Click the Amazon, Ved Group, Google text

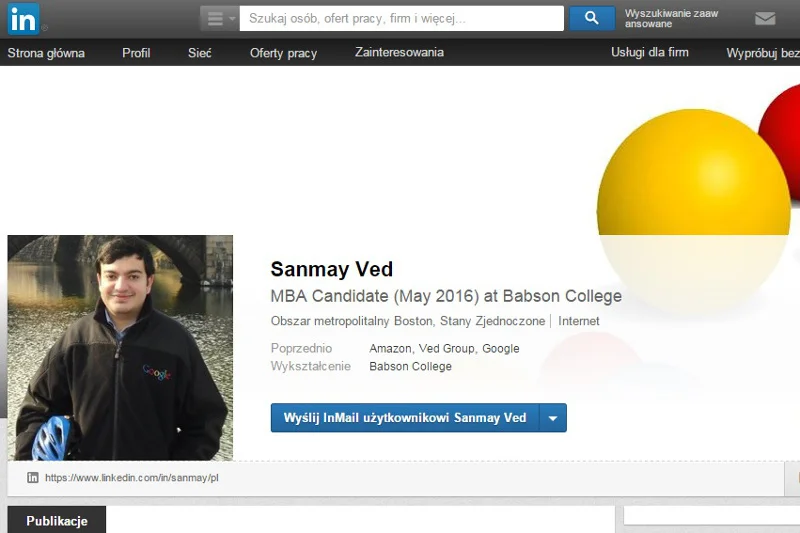coord(444,348)
